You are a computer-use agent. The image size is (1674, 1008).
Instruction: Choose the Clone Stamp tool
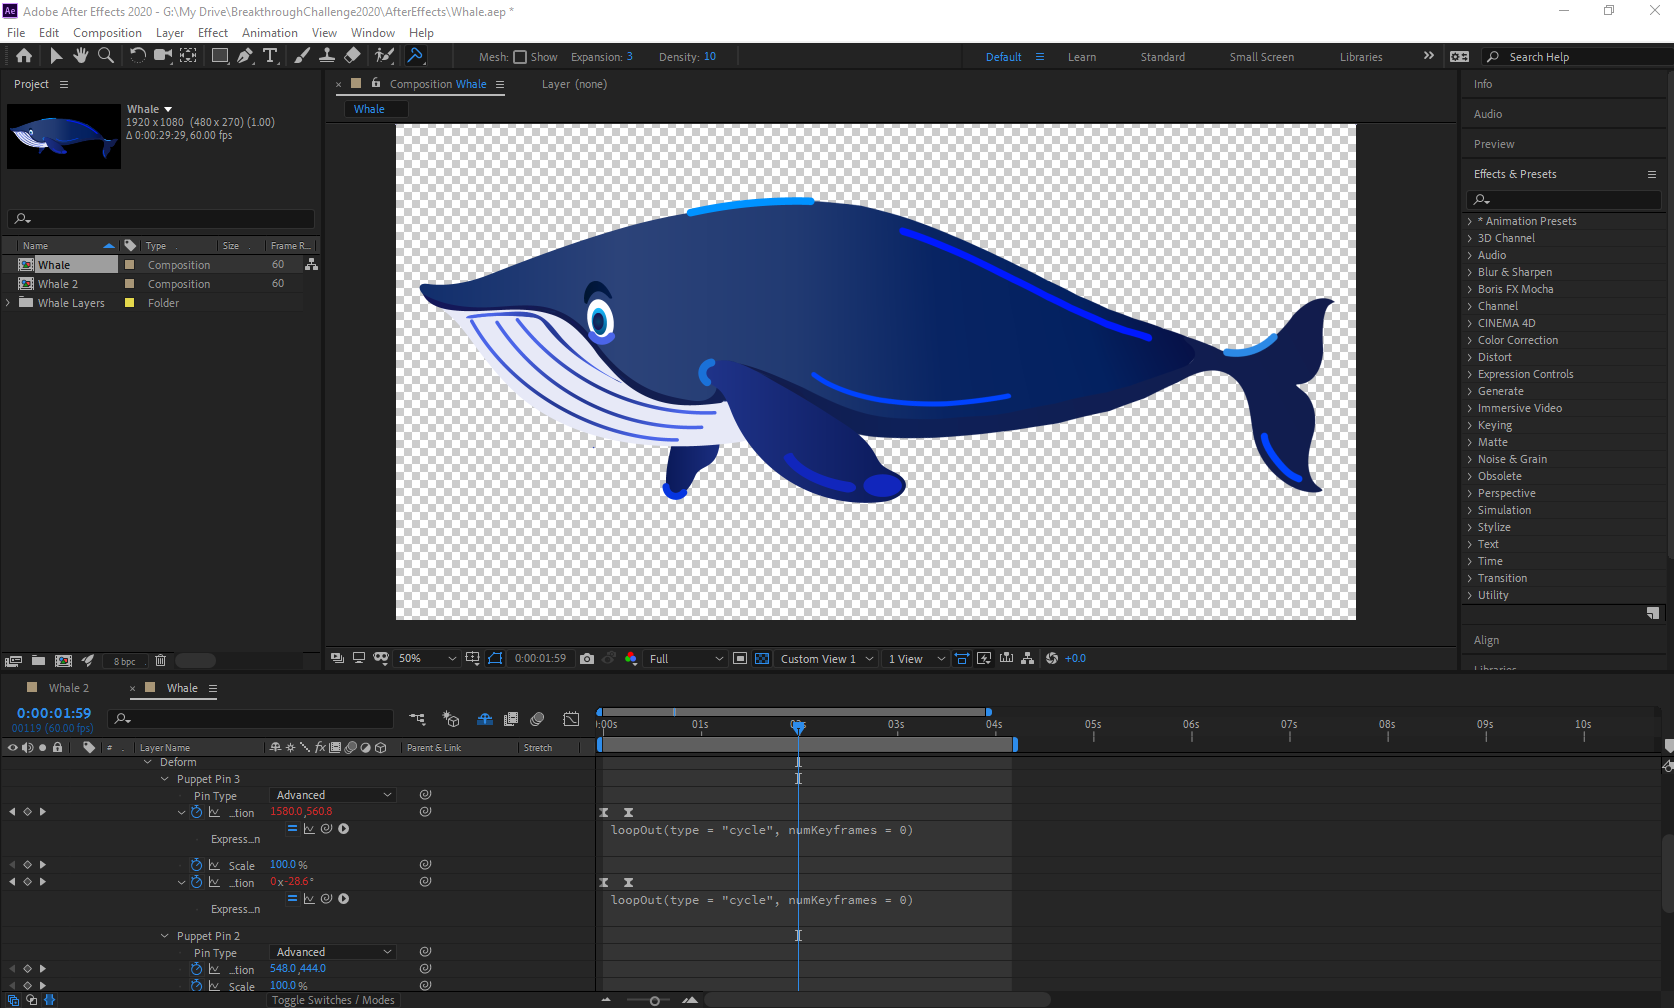(x=326, y=56)
